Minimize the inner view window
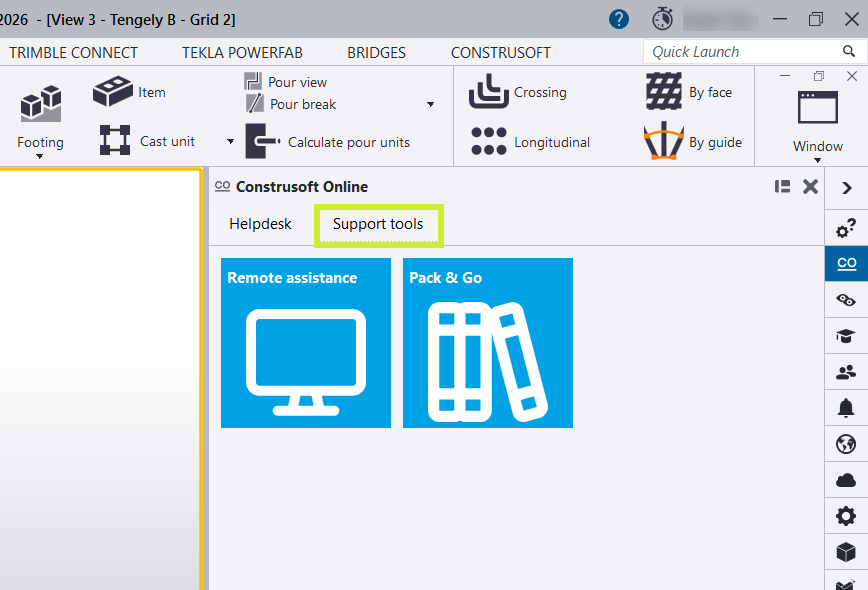 pos(785,76)
